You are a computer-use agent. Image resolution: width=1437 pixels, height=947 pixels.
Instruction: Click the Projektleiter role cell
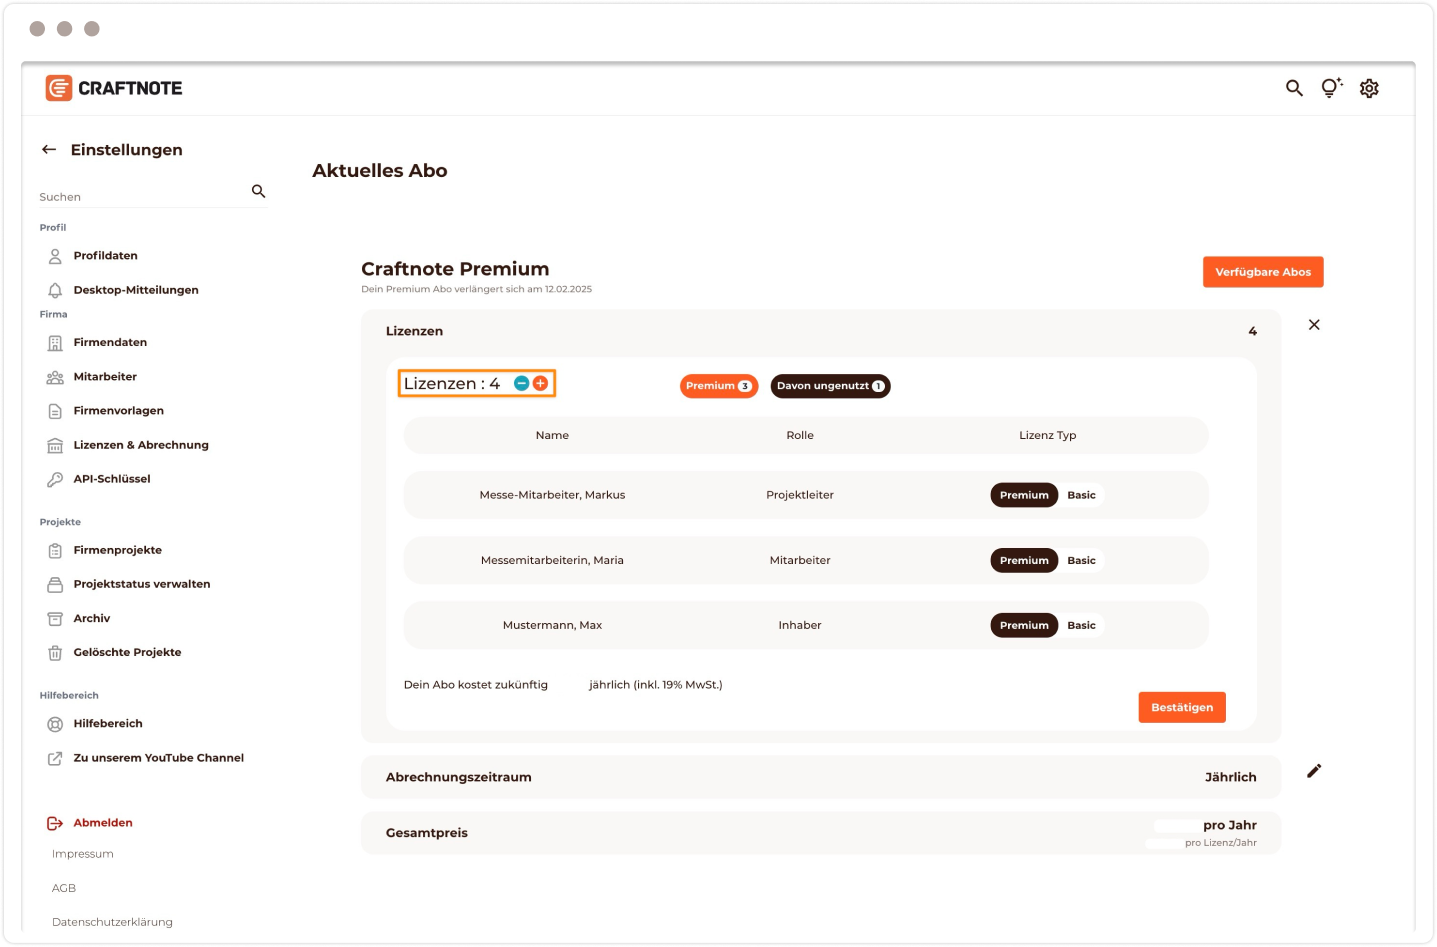(800, 495)
